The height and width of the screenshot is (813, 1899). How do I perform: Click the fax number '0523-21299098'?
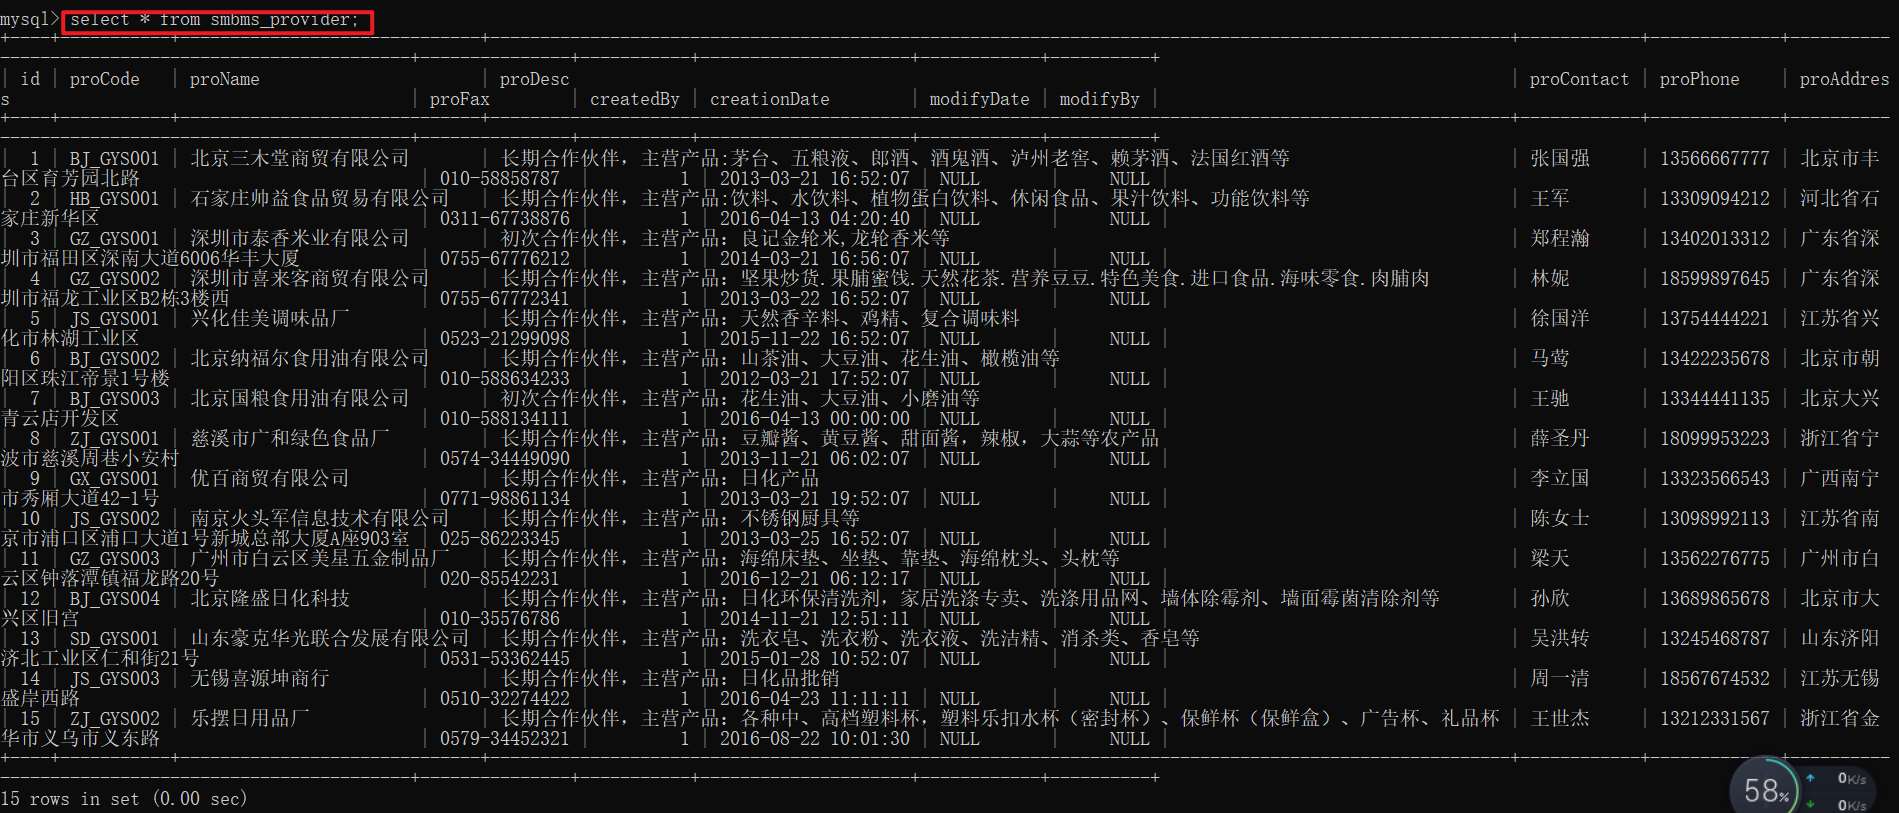[505, 338]
